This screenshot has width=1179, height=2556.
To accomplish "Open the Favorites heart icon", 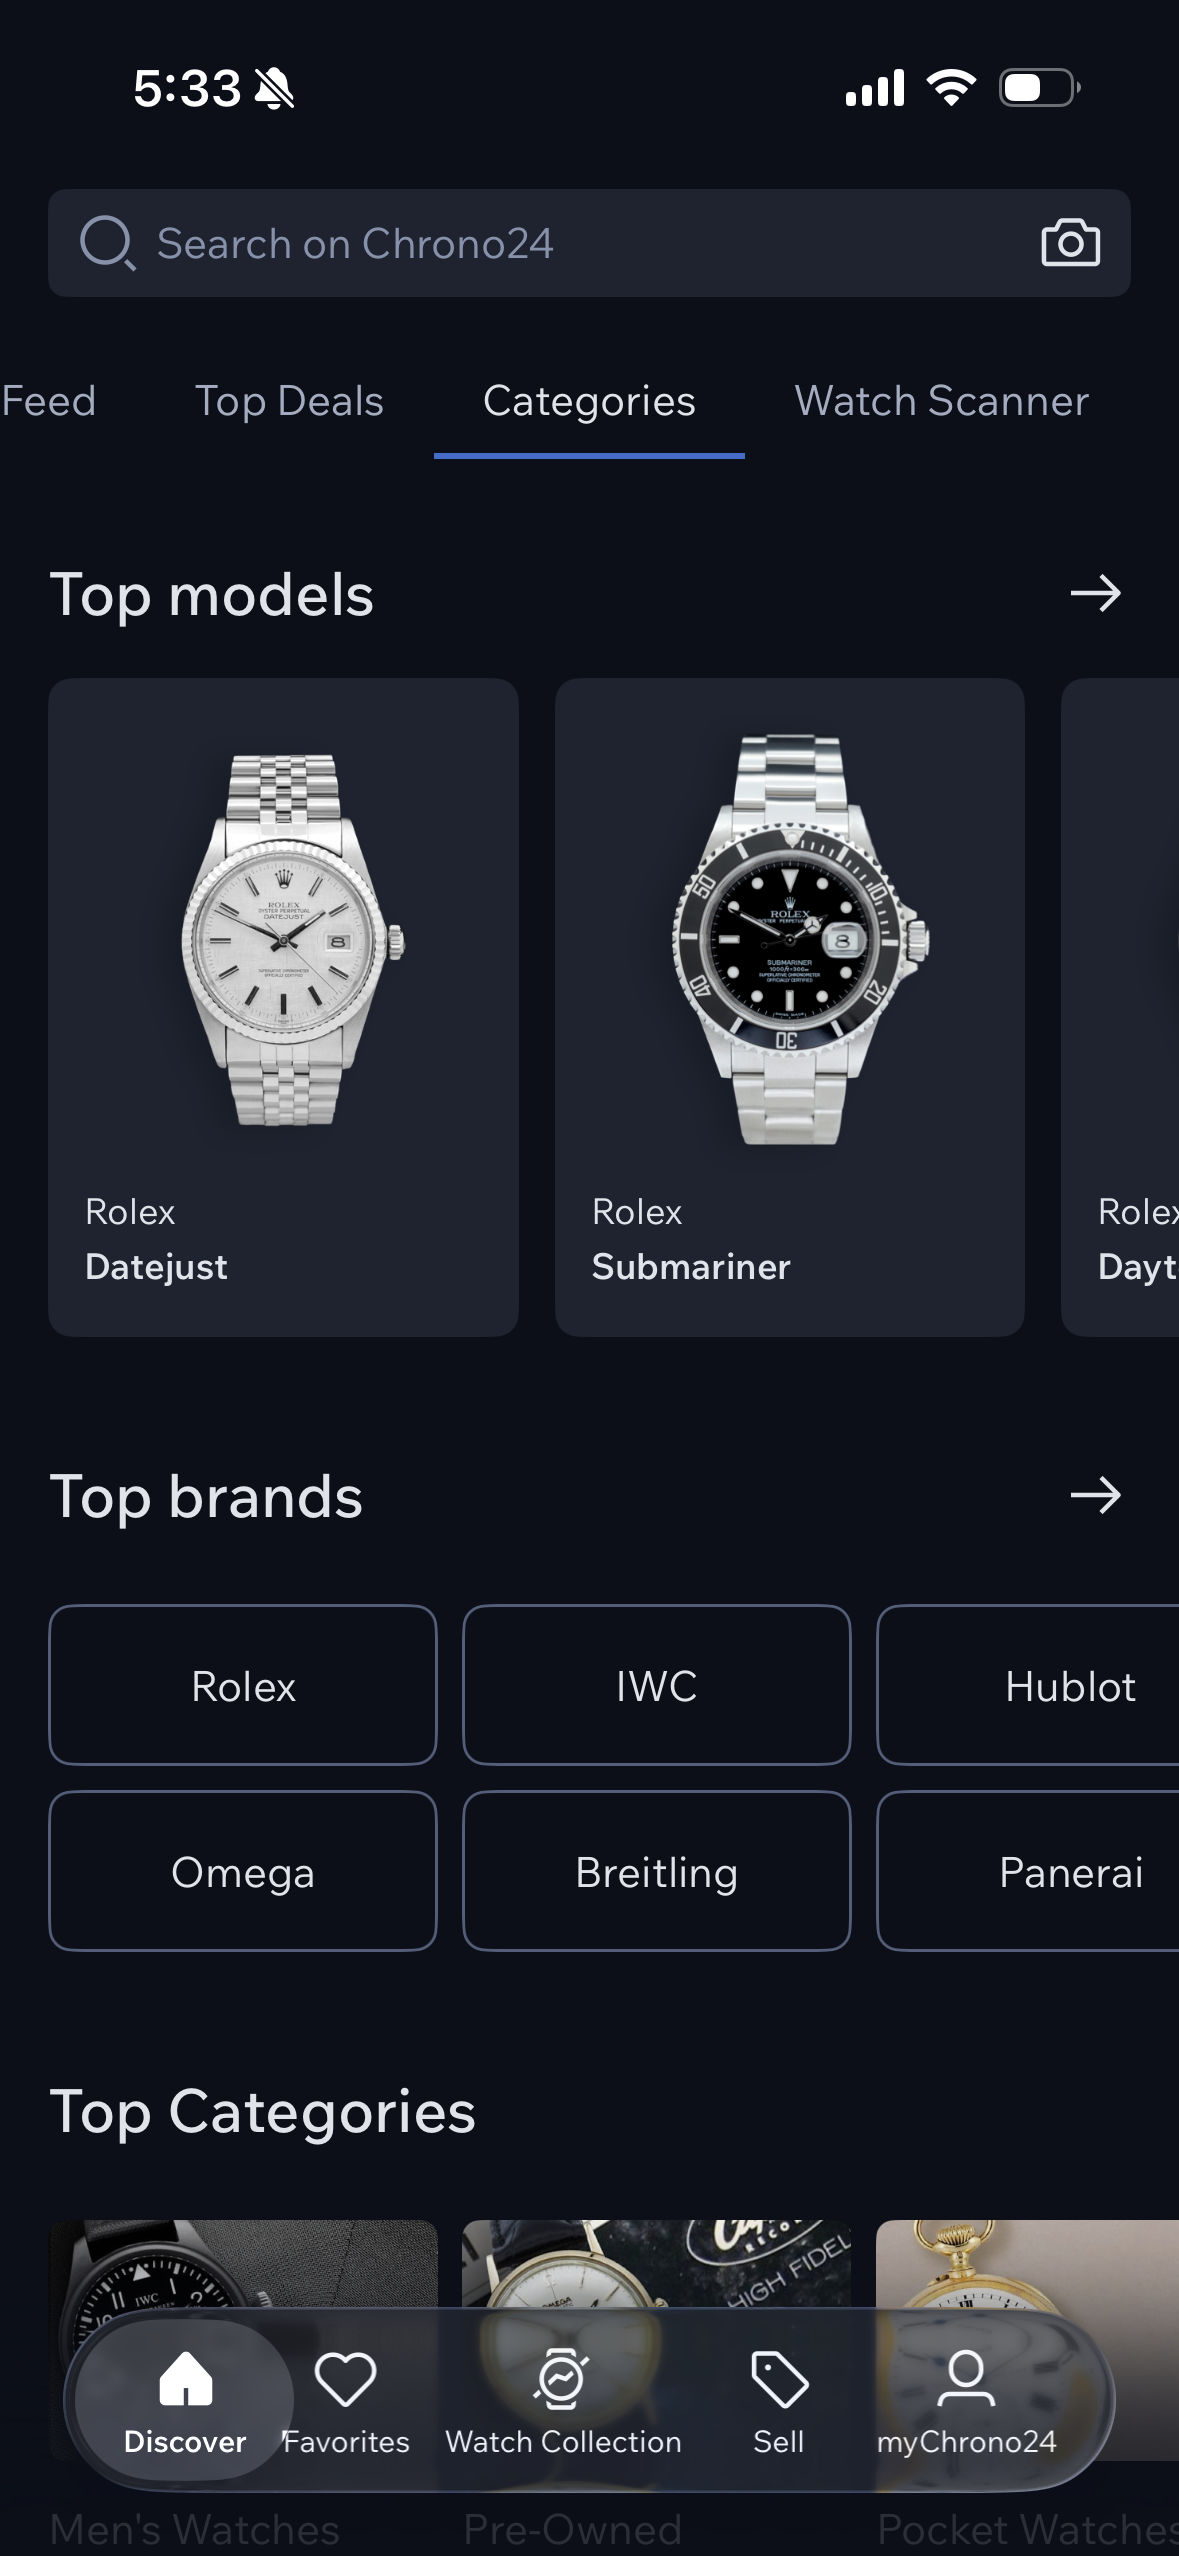I will coord(345,2380).
